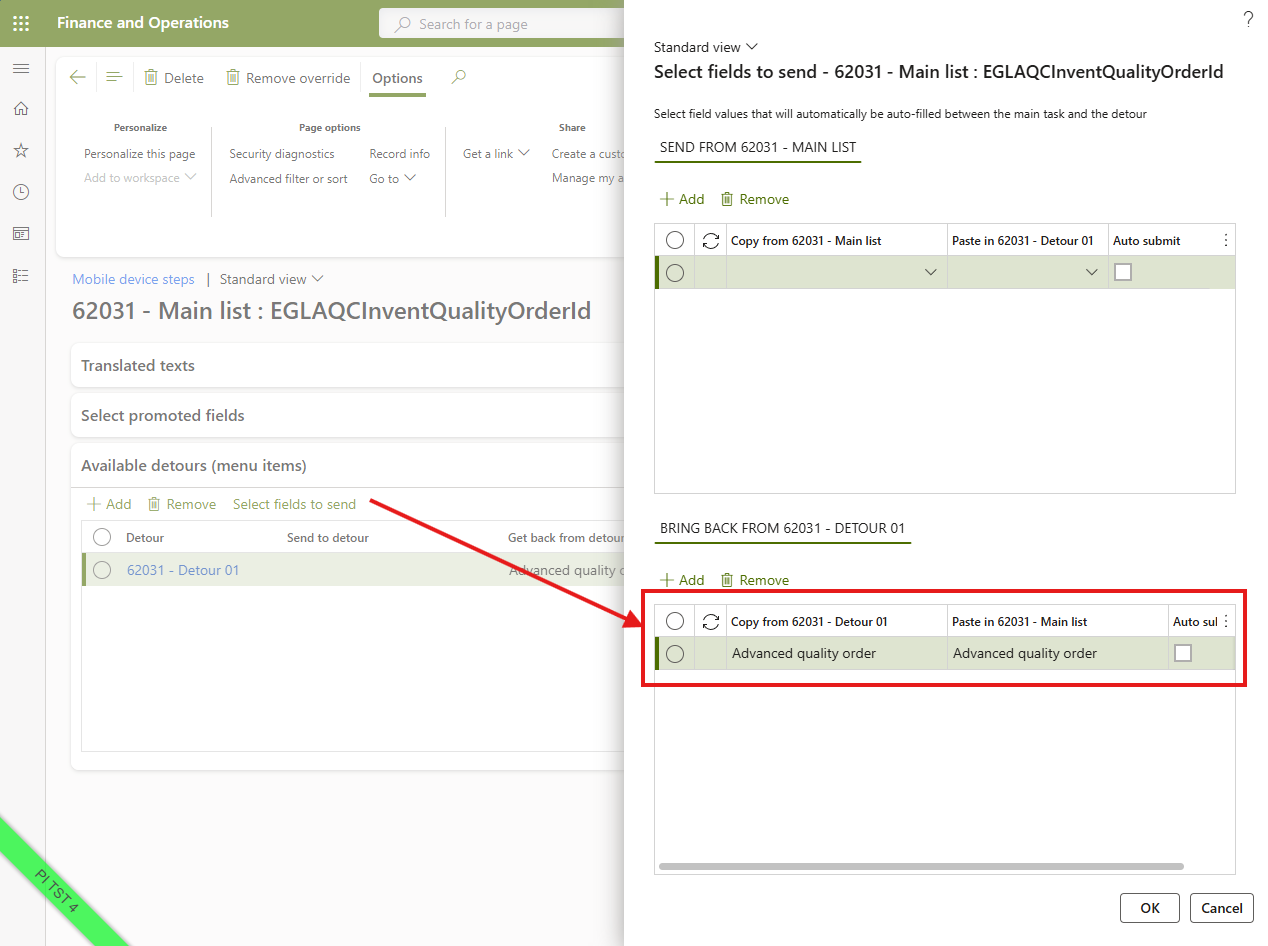Click Delete in the action pane
This screenshot has width=1268, height=946.
pos(173,78)
